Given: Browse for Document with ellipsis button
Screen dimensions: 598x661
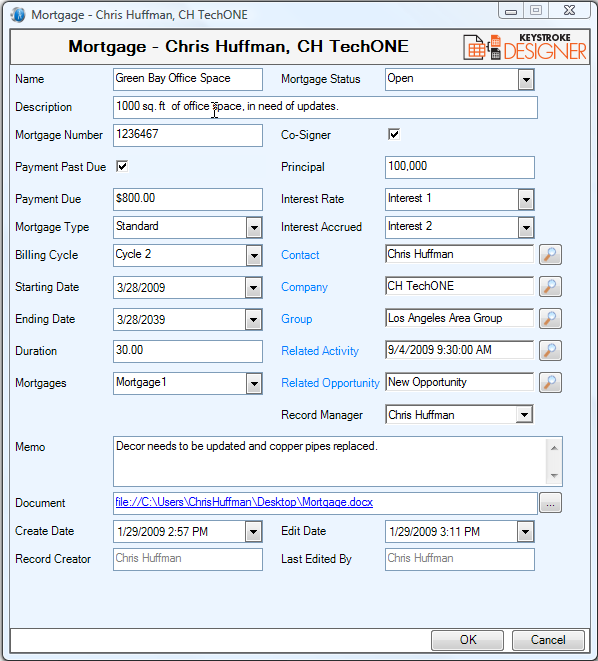Looking at the screenshot, I should pyautogui.click(x=550, y=503).
